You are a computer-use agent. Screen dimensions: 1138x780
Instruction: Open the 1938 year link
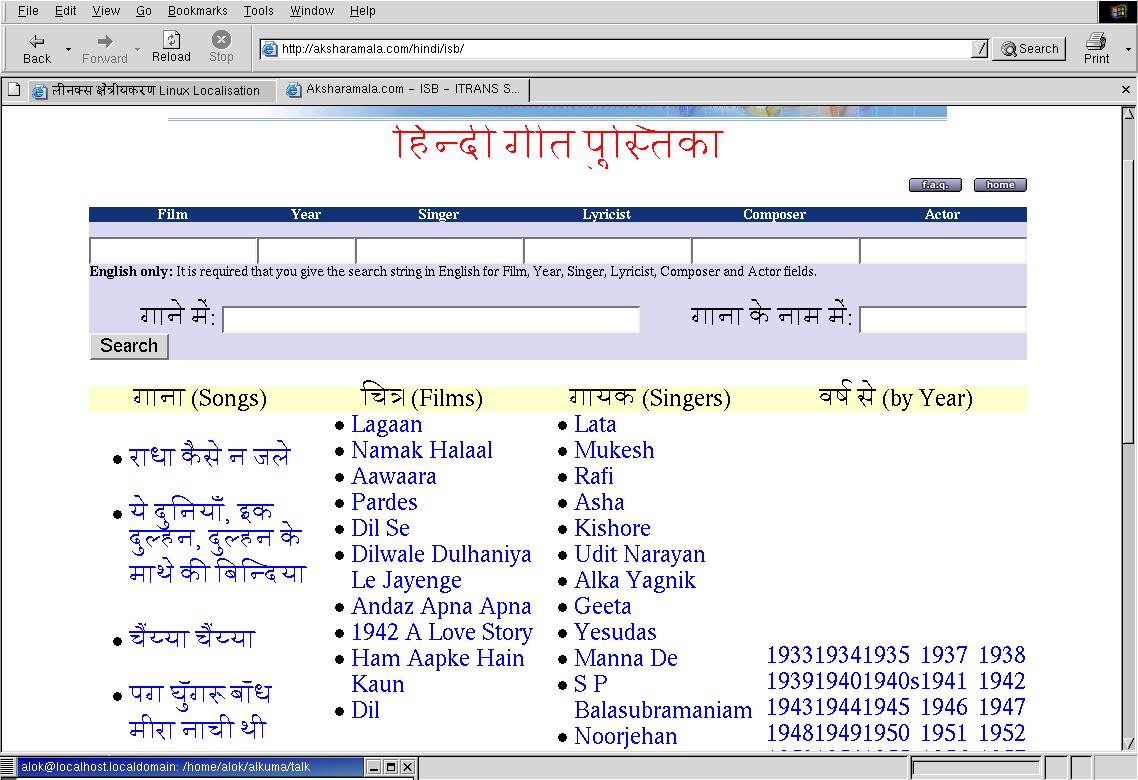point(1002,655)
